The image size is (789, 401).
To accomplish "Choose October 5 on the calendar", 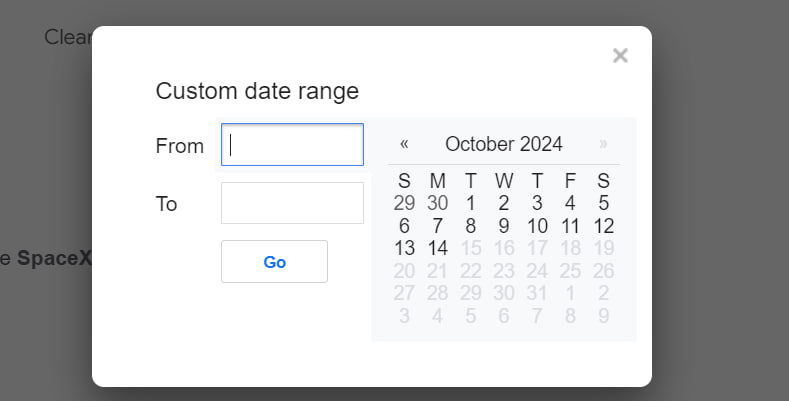I will click(x=604, y=203).
